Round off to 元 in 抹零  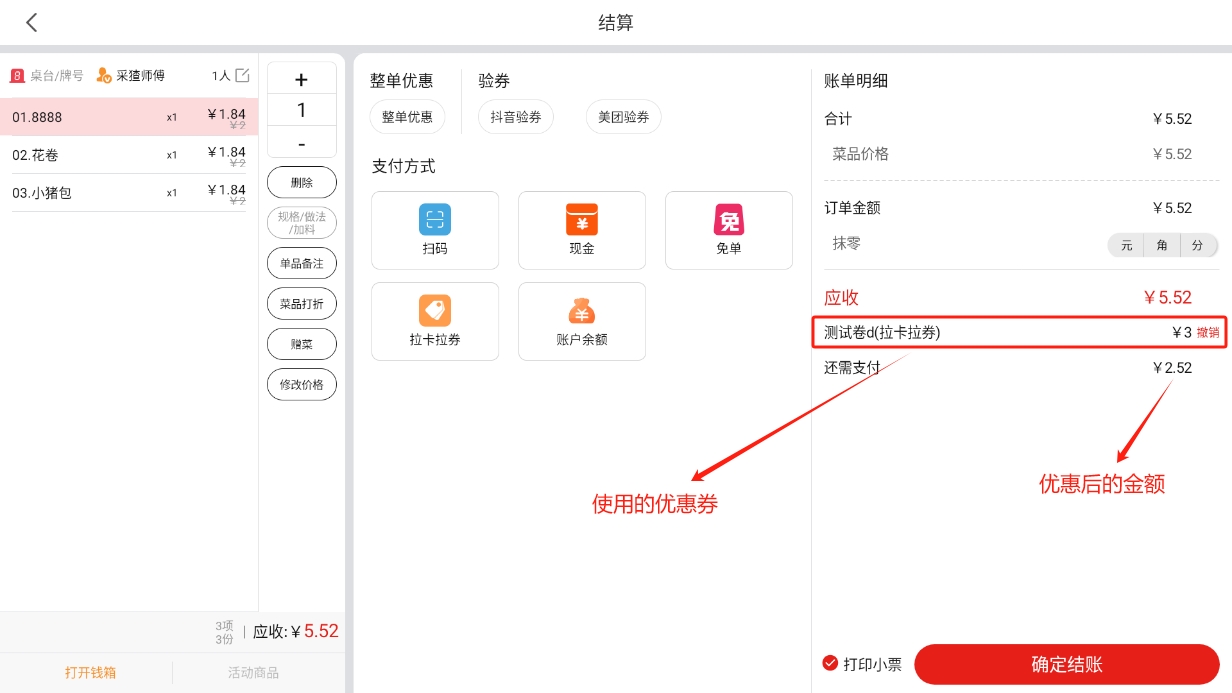coord(1126,245)
